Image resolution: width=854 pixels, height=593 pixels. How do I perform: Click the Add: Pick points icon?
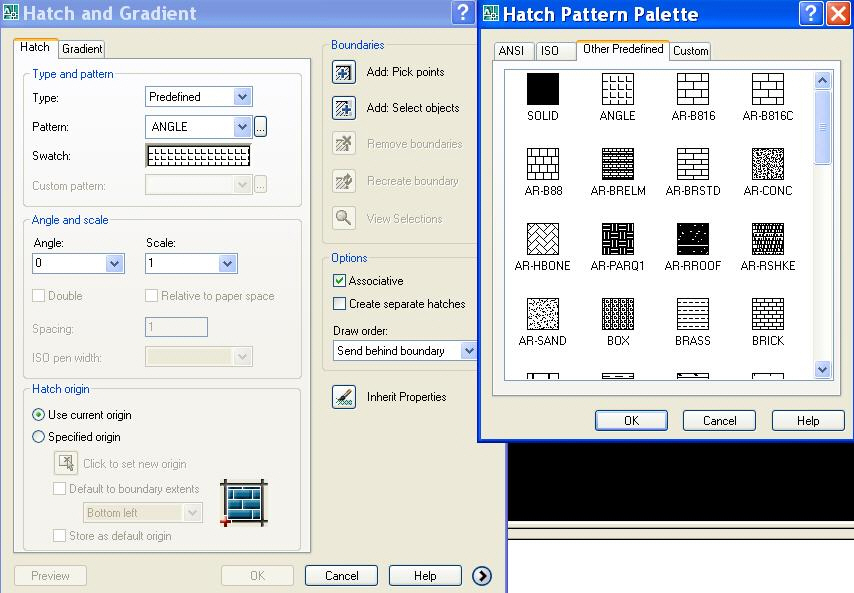[x=344, y=72]
